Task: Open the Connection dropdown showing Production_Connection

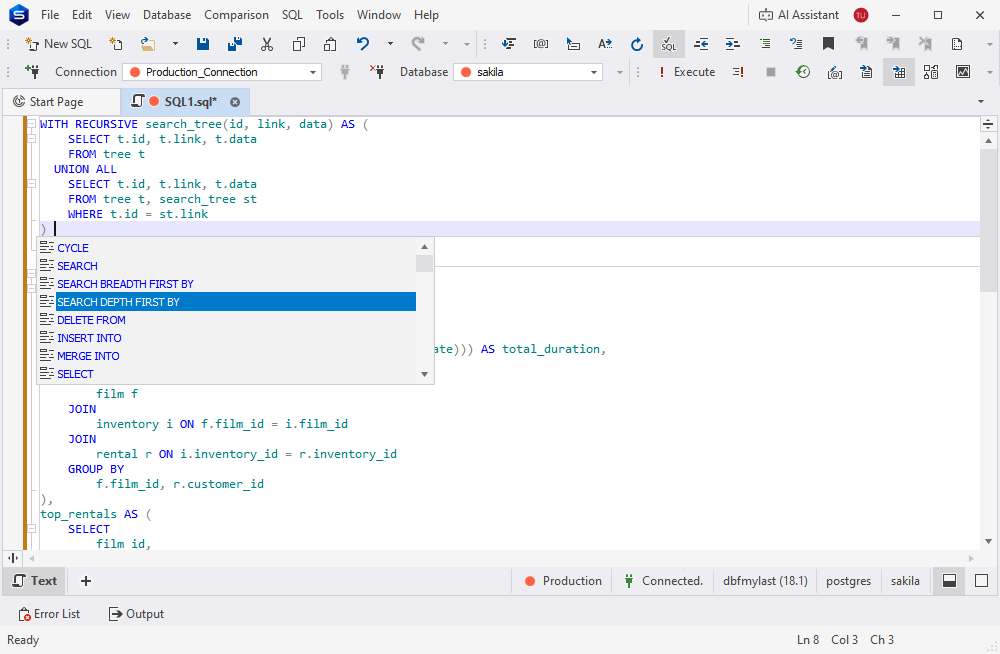Action: click(222, 72)
